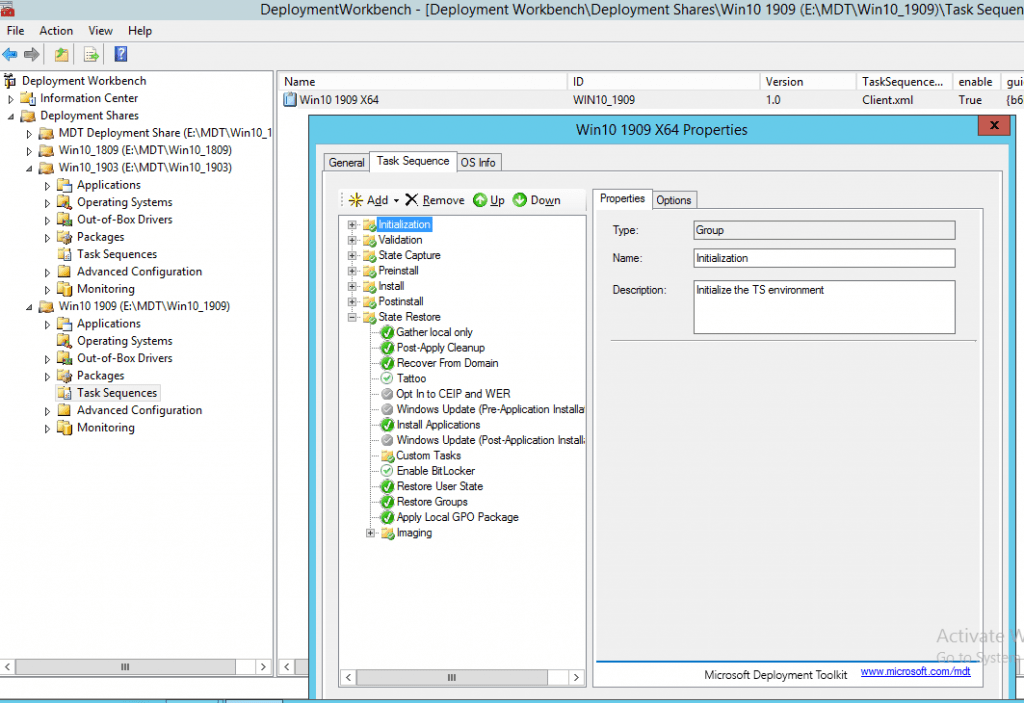
Task: Expand Win10 1909 Out-of-Box Drivers node
Action: click(47, 359)
